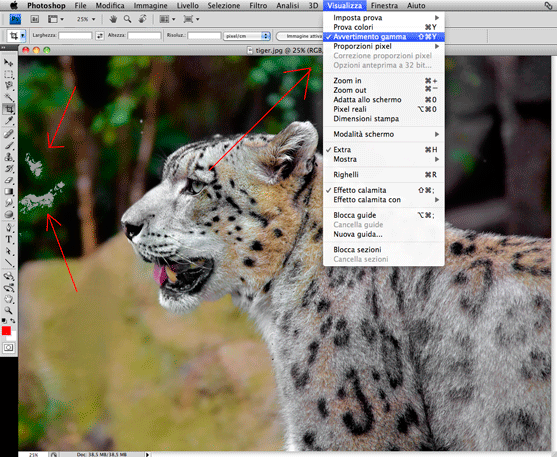Disable Effetto calamita snapping
This screenshot has height=457, width=557.
coord(384,190)
